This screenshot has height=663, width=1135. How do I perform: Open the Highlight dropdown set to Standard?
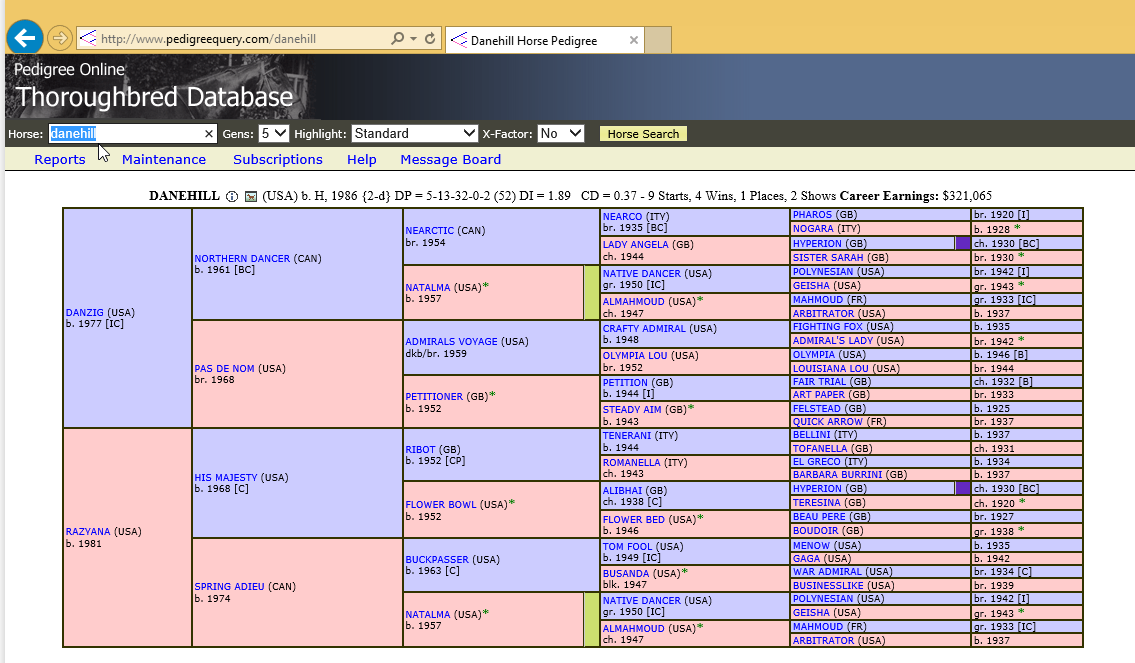pos(414,133)
